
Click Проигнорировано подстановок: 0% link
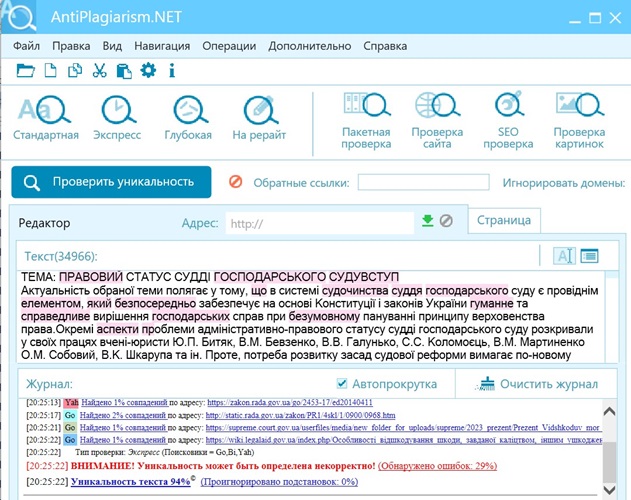[279, 481]
